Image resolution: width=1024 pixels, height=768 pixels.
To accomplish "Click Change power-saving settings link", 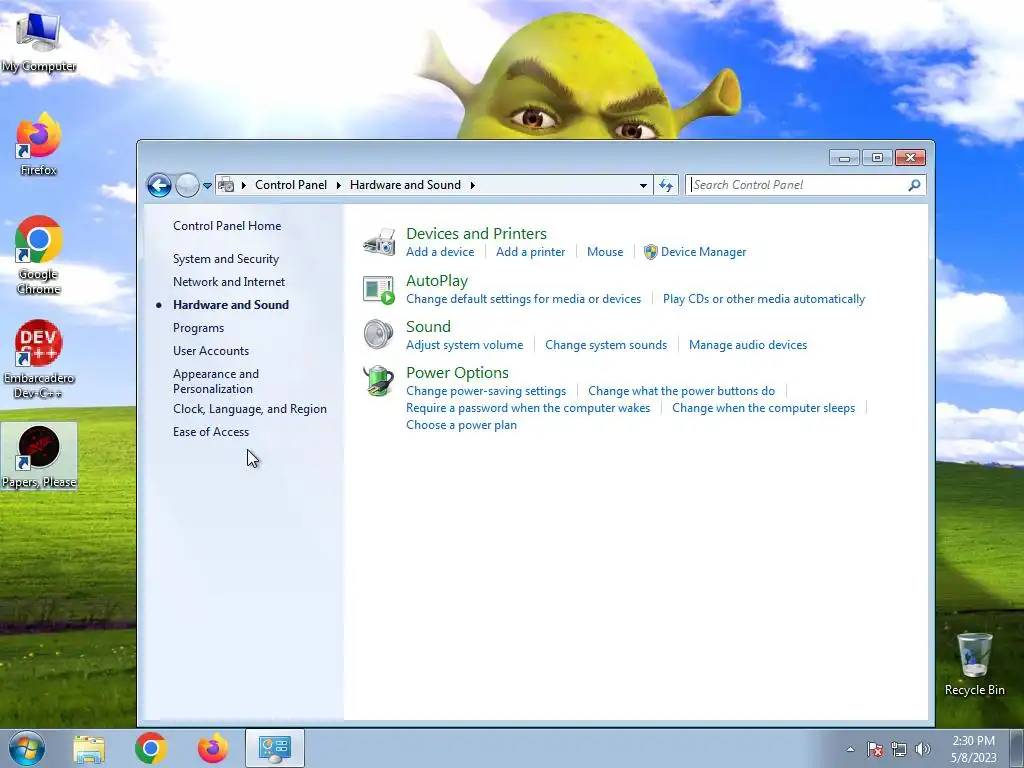I will coord(486,391).
